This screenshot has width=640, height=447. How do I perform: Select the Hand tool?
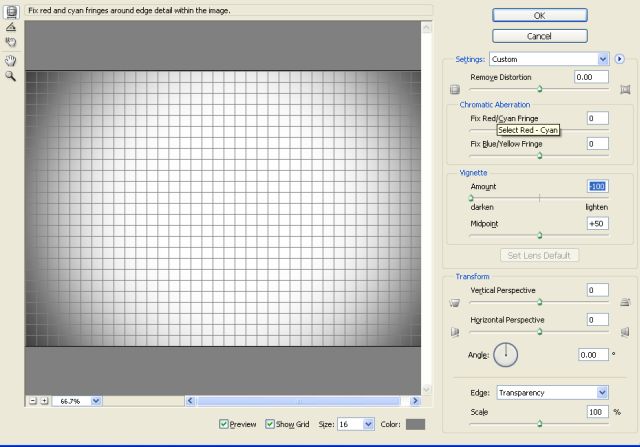(11, 61)
